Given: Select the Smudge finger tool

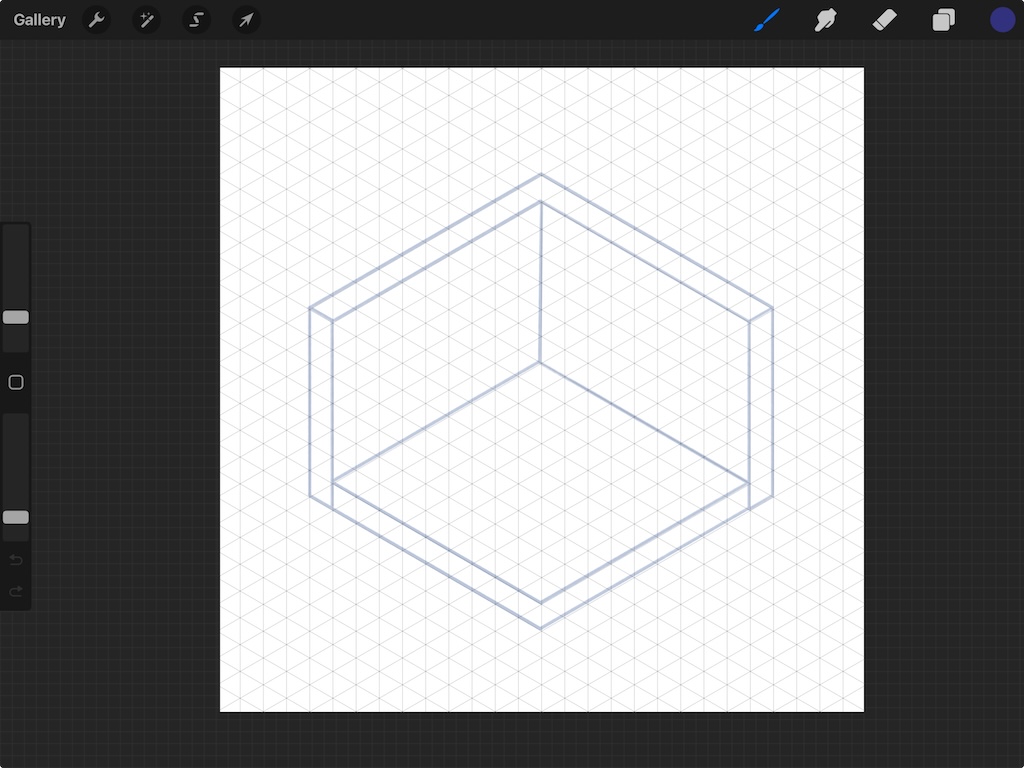Looking at the screenshot, I should point(826,20).
